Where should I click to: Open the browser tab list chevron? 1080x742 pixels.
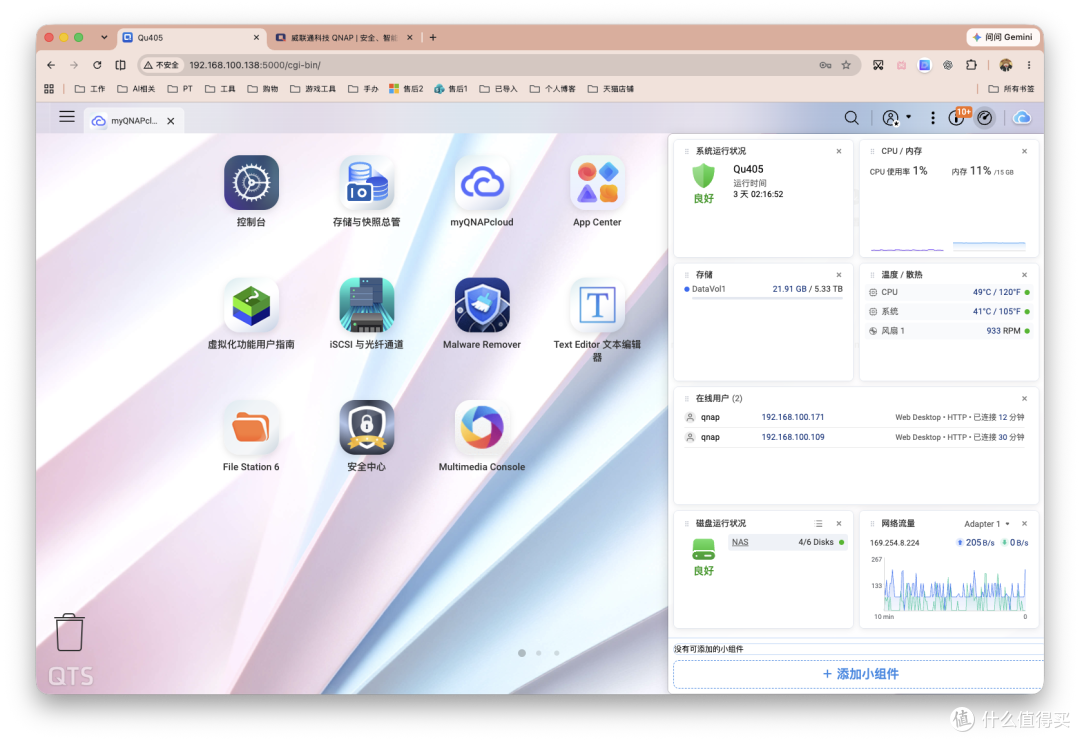pyautogui.click(x=104, y=37)
